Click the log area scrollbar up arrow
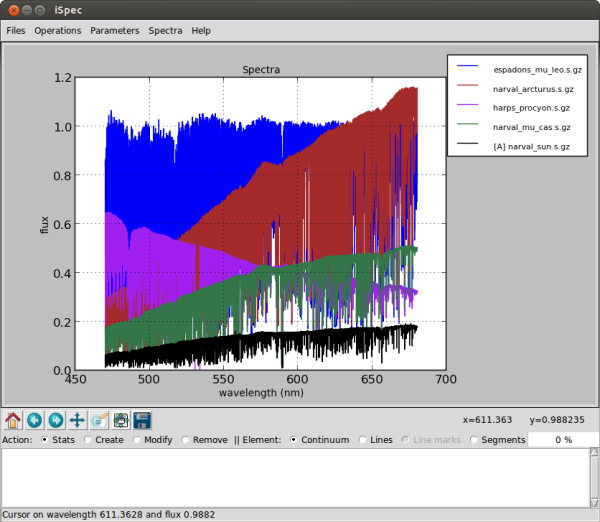This screenshot has height=522, width=600. coord(594,452)
